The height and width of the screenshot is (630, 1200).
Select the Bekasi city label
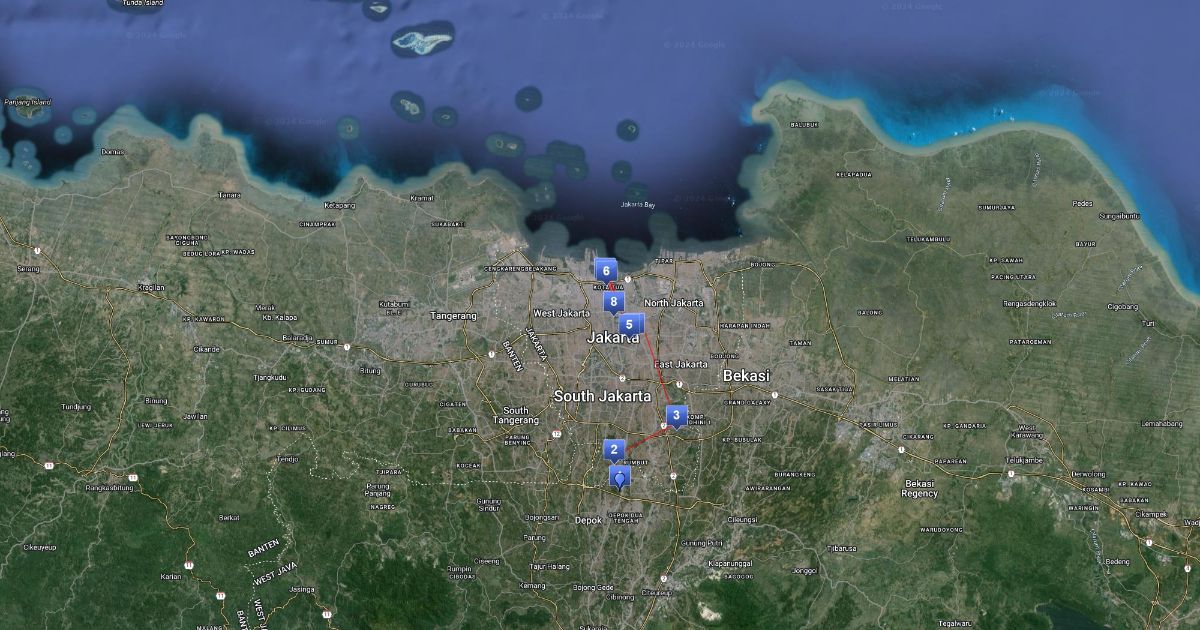click(x=746, y=375)
